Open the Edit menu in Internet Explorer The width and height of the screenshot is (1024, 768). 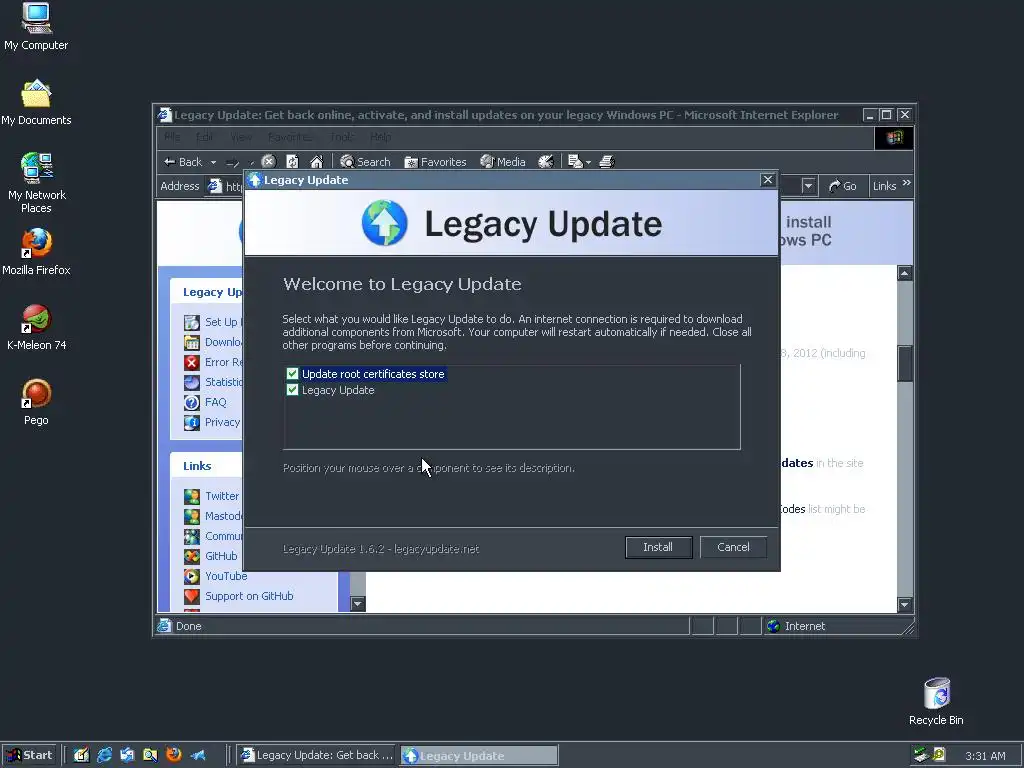point(204,137)
